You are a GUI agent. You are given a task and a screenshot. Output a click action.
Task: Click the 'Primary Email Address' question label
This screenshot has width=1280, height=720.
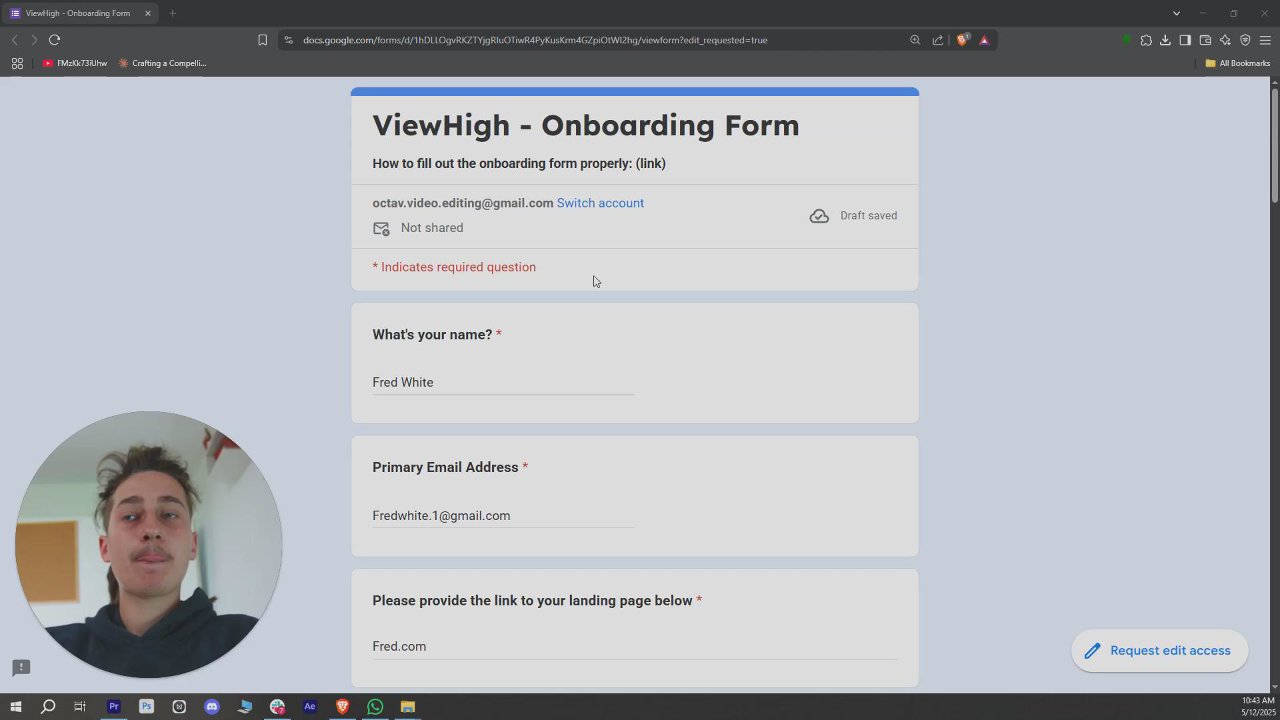point(445,467)
